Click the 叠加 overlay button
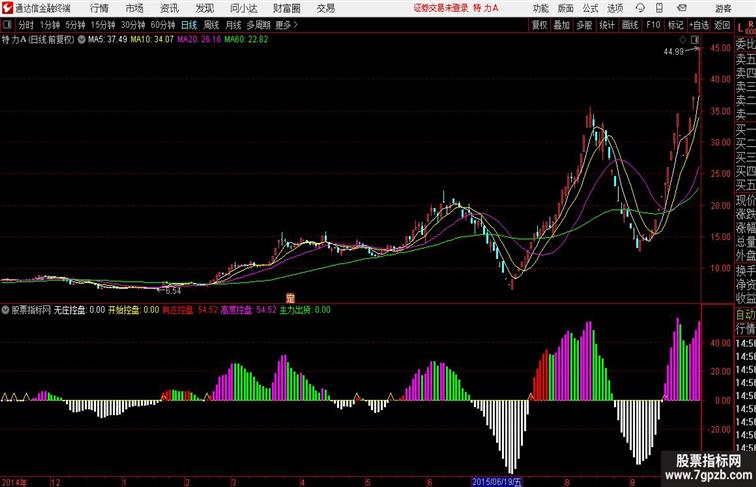Image resolution: width=756 pixels, height=487 pixels. click(x=562, y=25)
